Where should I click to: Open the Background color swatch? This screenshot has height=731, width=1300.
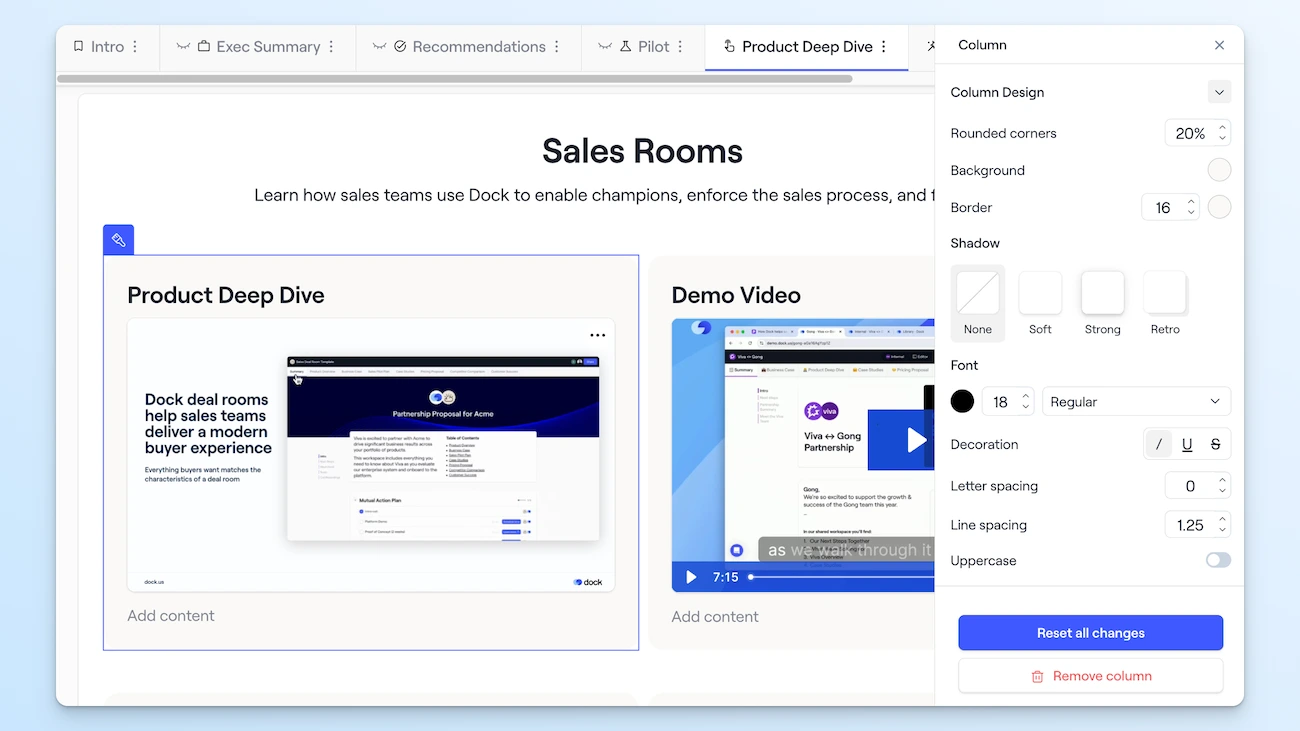(x=1219, y=170)
